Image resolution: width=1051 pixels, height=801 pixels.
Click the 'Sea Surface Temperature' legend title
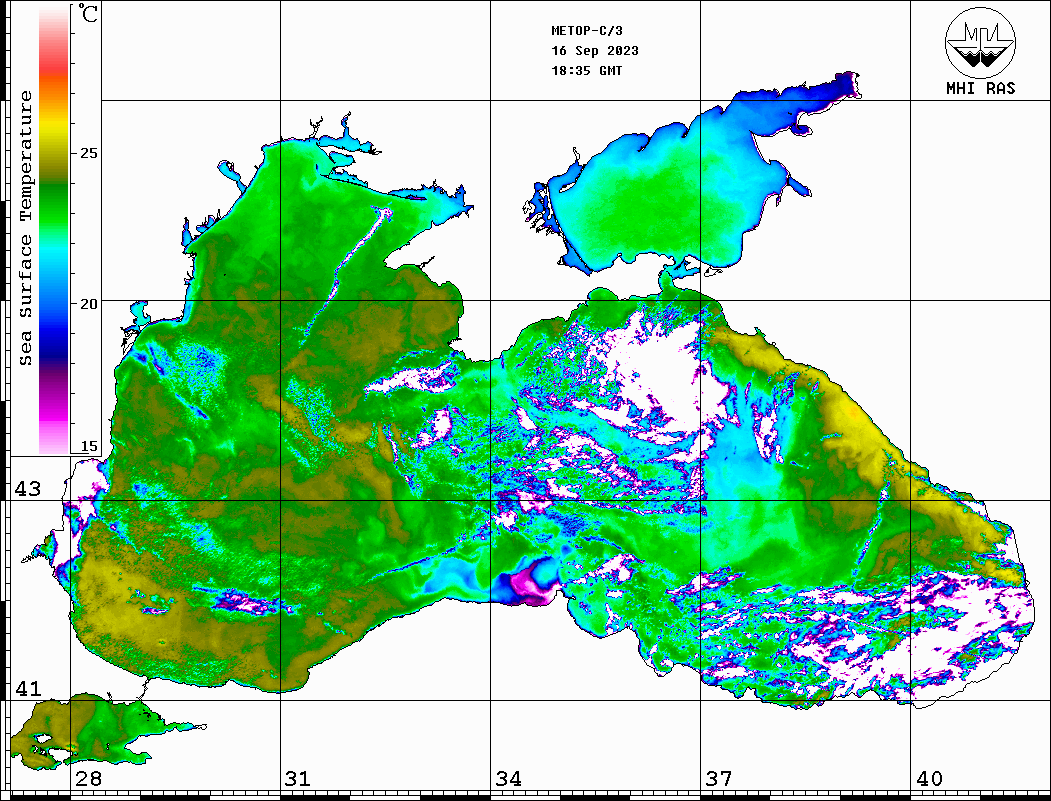(25, 229)
